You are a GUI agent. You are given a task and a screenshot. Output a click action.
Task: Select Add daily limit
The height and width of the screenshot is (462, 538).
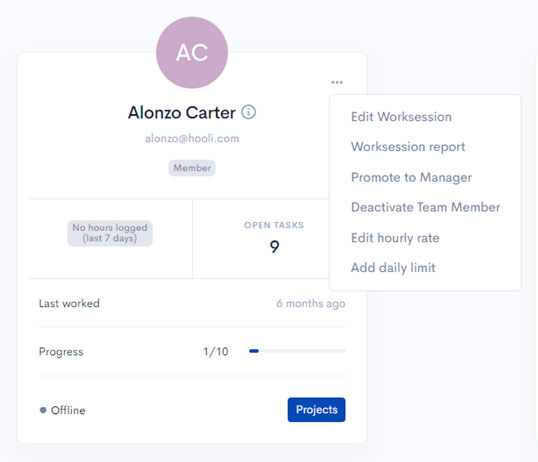393,268
